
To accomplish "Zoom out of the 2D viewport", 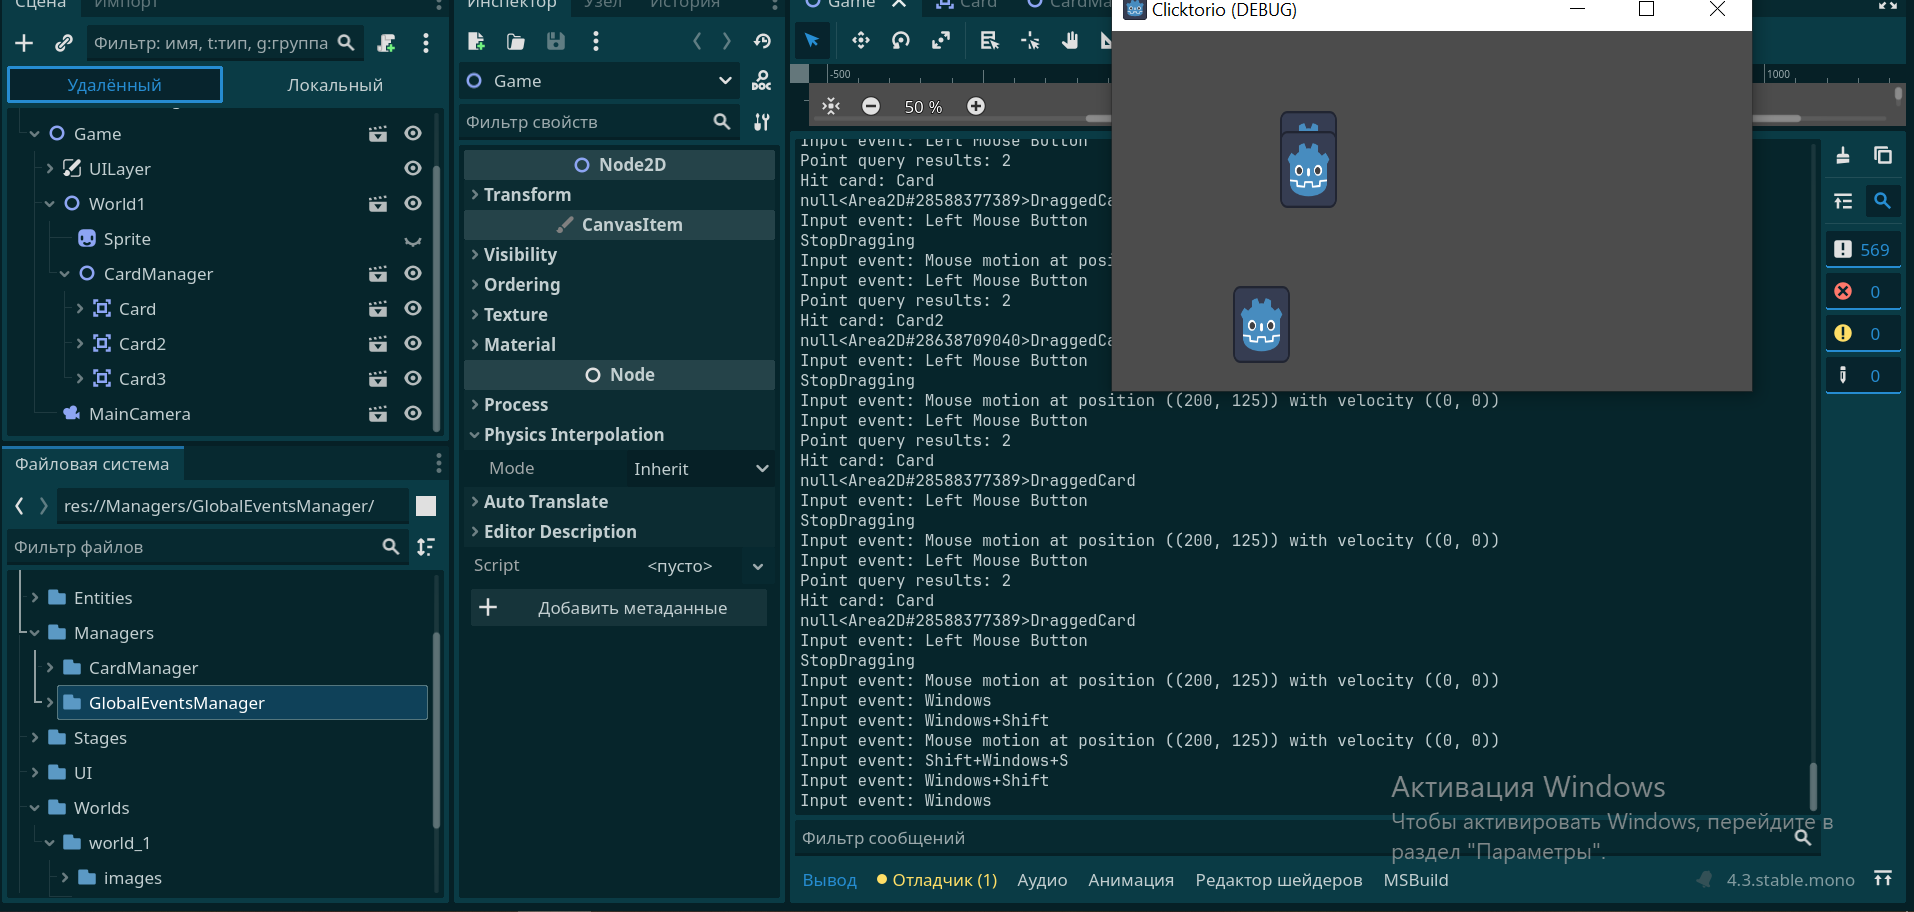I will click(871, 106).
